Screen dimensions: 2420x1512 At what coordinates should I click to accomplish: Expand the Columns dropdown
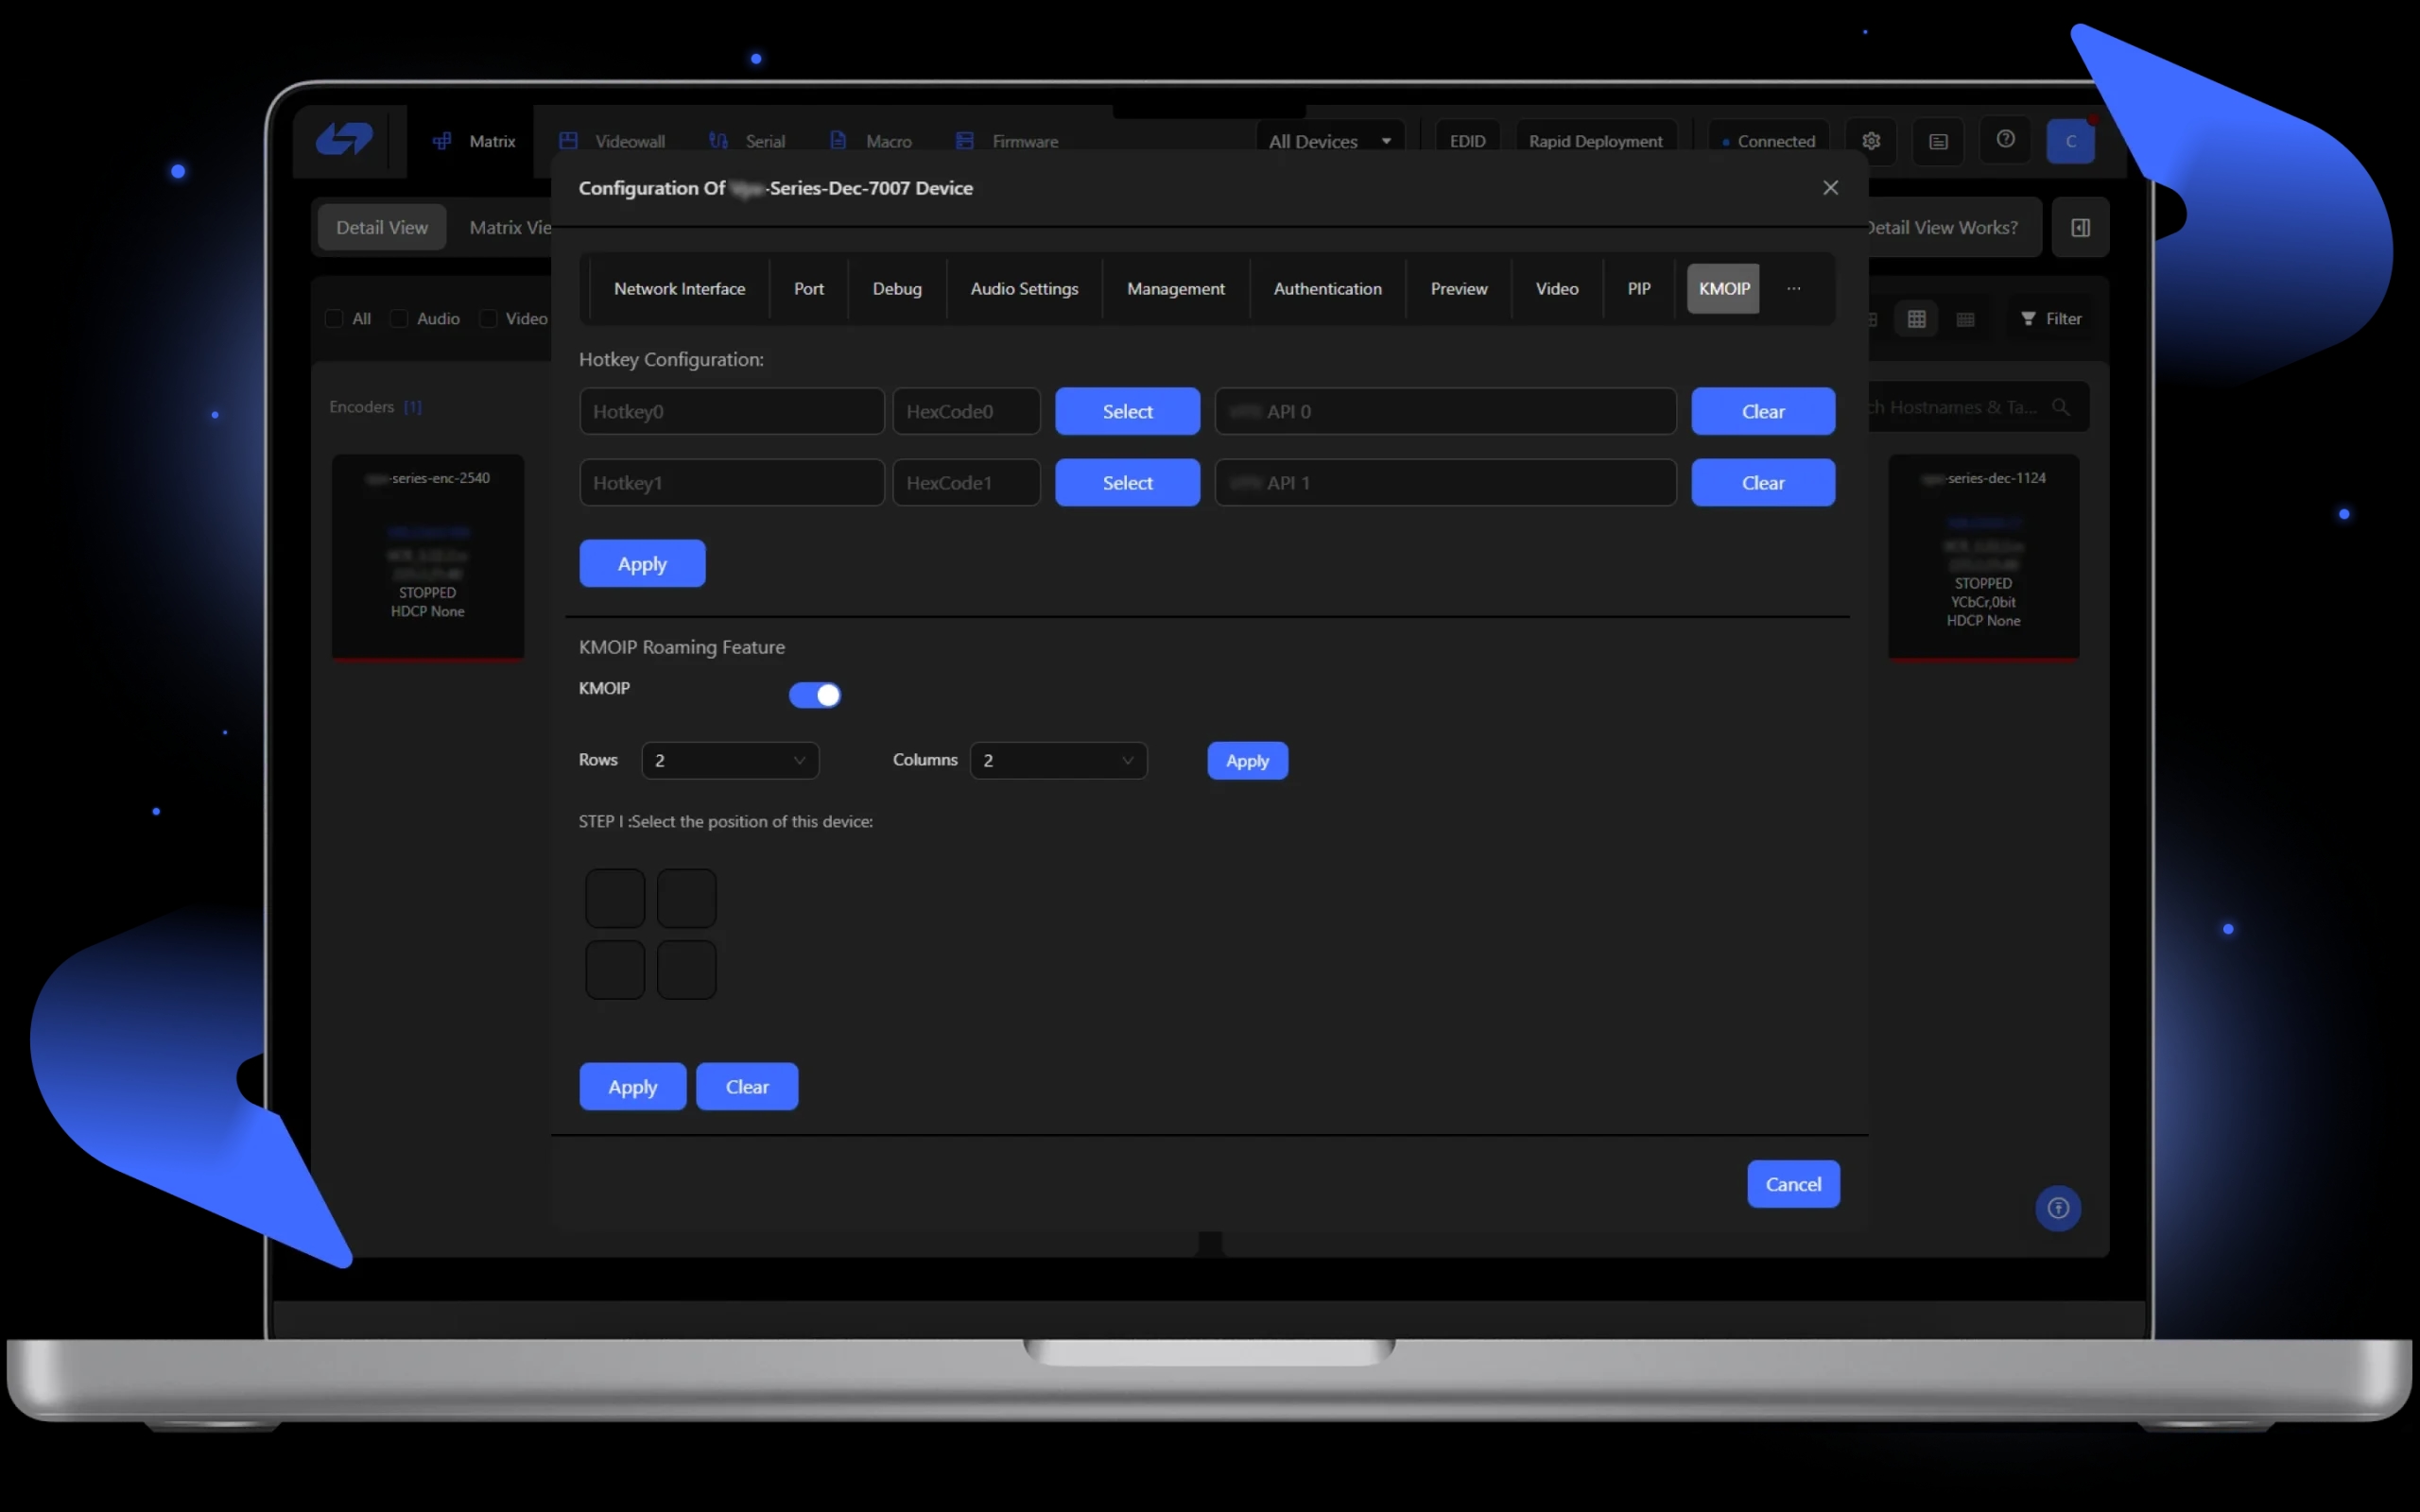tap(1058, 760)
